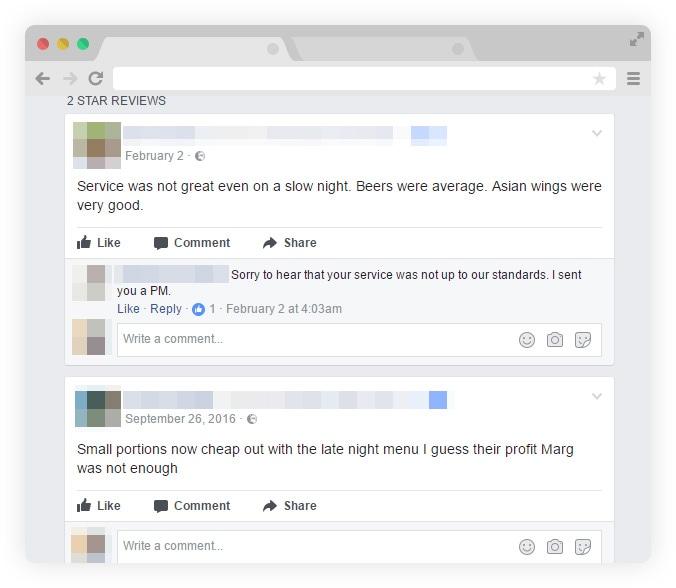Click the blue like reaction count icon
Screen dimensions: 676x588
(x=198, y=309)
